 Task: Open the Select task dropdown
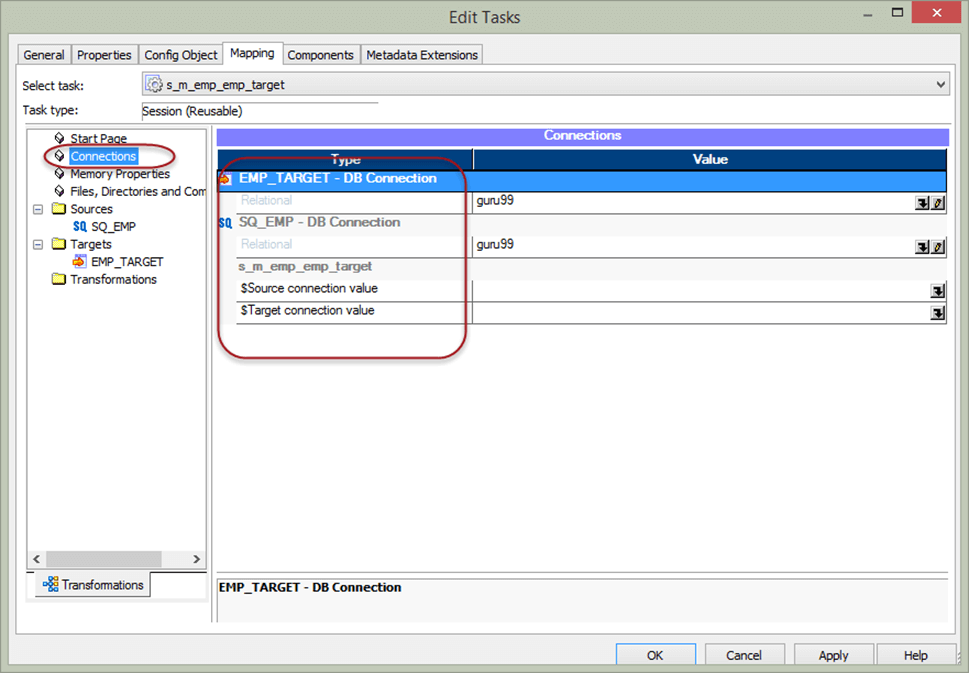coord(940,85)
